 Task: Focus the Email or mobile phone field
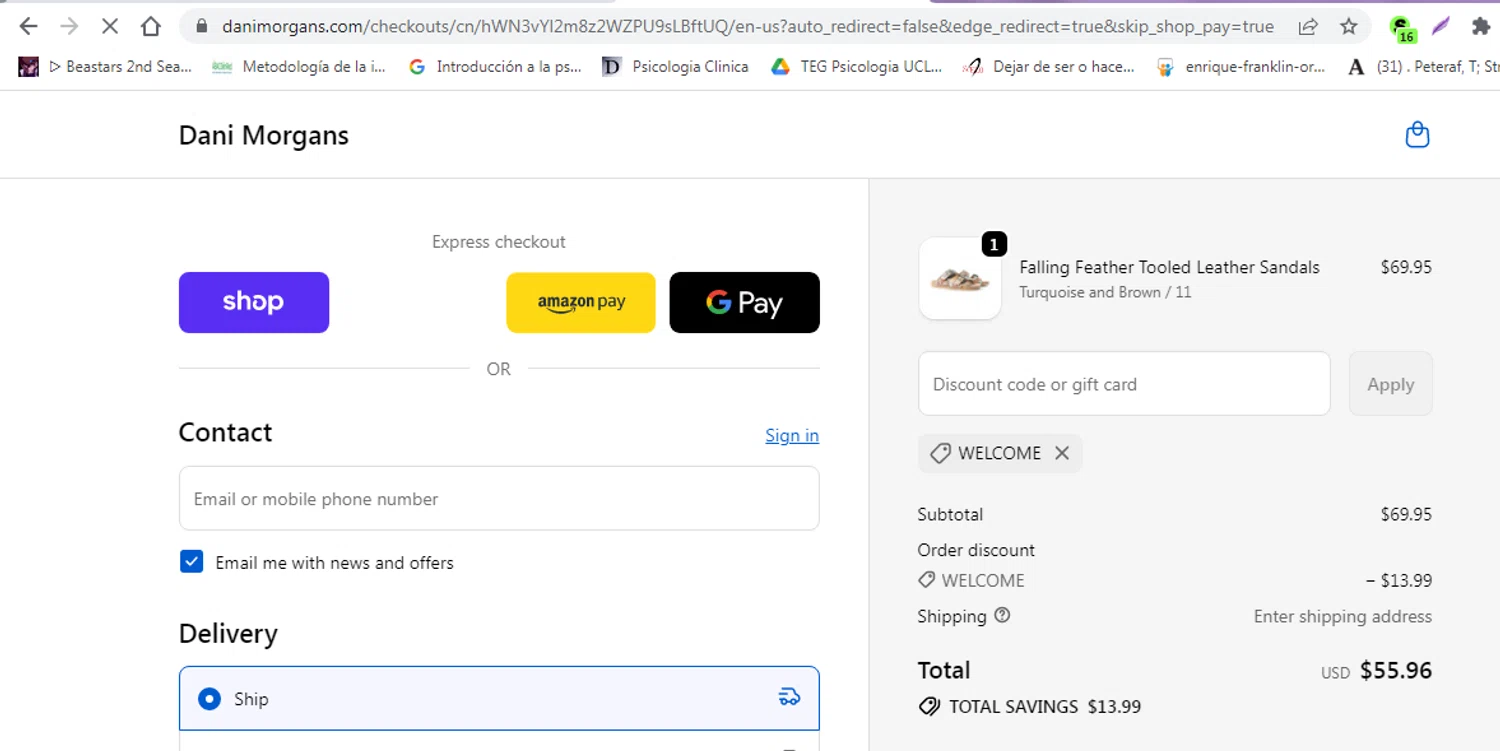click(499, 498)
